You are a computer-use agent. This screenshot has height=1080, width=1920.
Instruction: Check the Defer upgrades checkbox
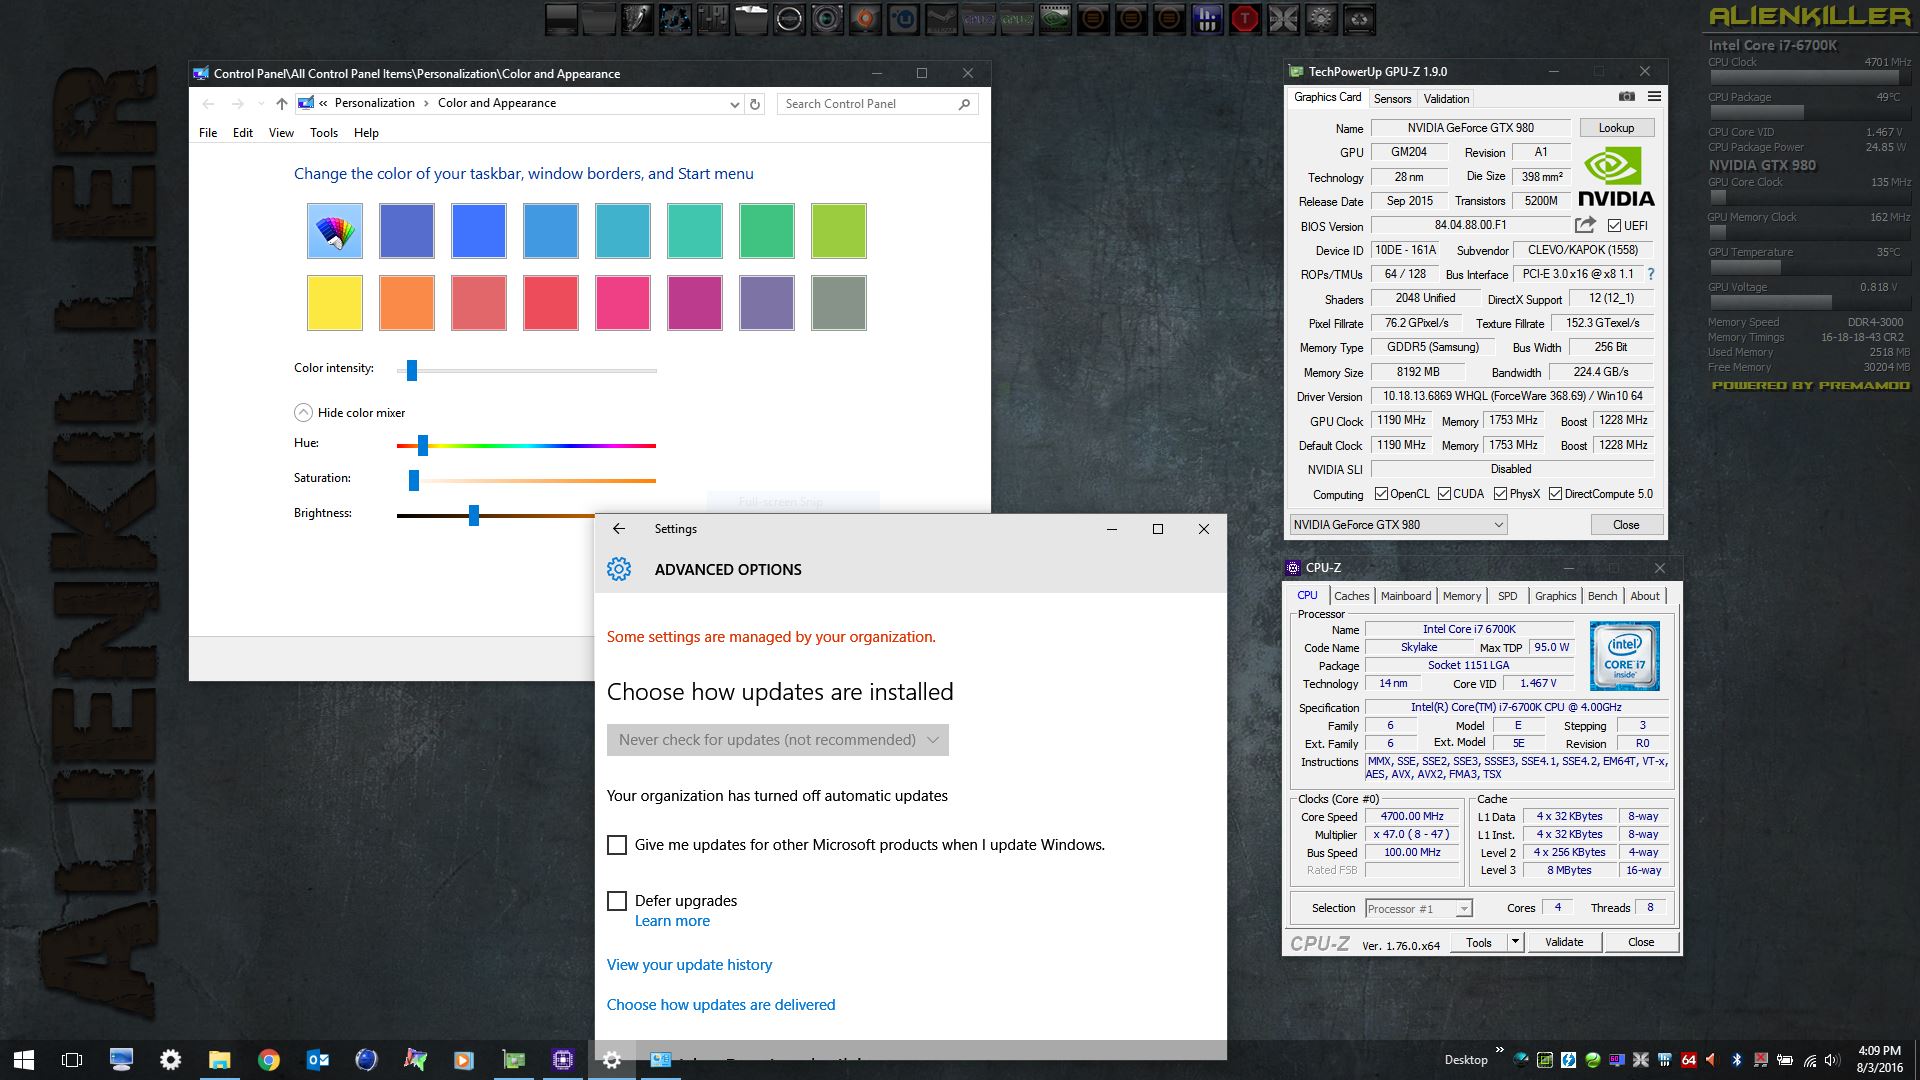coord(617,901)
